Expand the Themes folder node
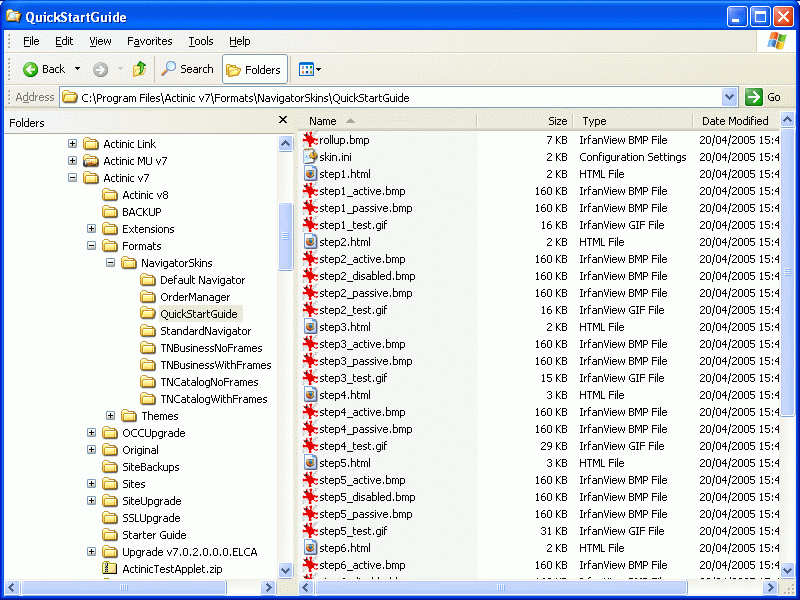This screenshot has height=600, width=800. point(111,416)
